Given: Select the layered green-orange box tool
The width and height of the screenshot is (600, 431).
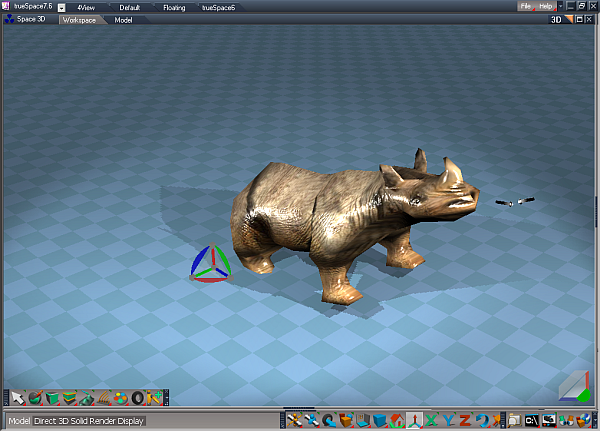Looking at the screenshot, I should 69,398.
